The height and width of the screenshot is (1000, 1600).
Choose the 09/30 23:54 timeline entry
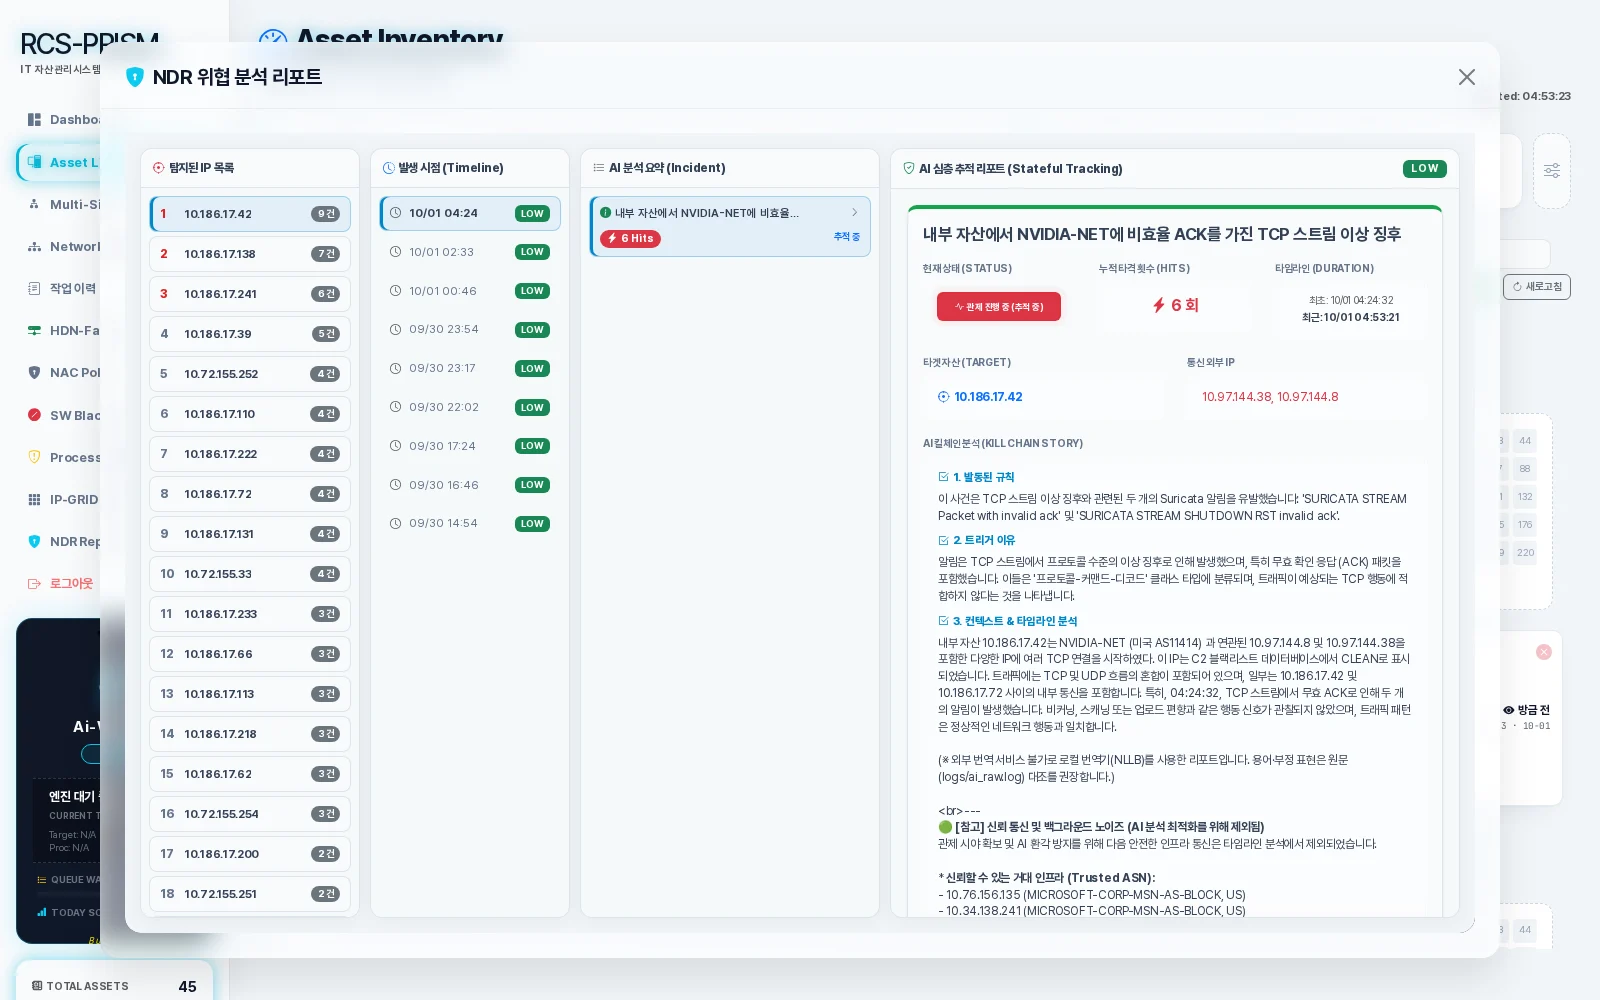point(470,329)
